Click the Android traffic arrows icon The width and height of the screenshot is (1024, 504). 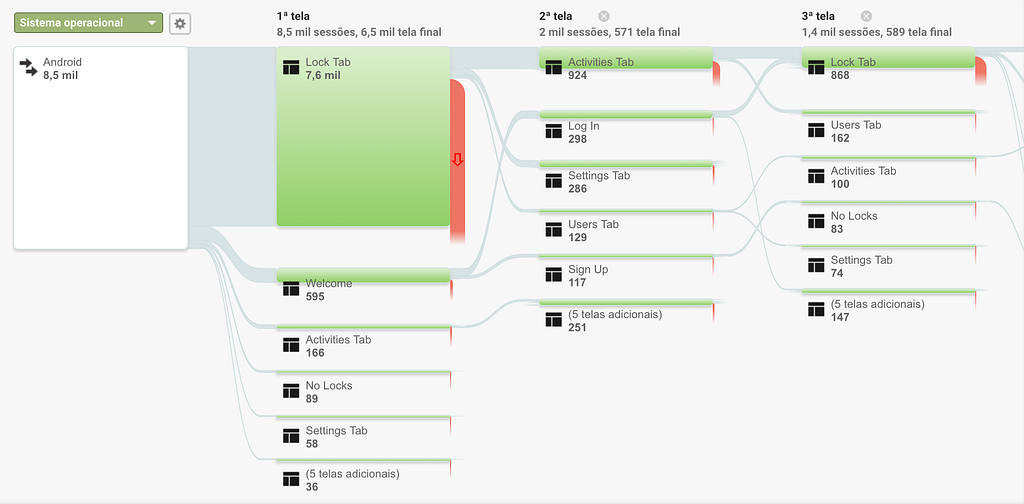pos(29,67)
